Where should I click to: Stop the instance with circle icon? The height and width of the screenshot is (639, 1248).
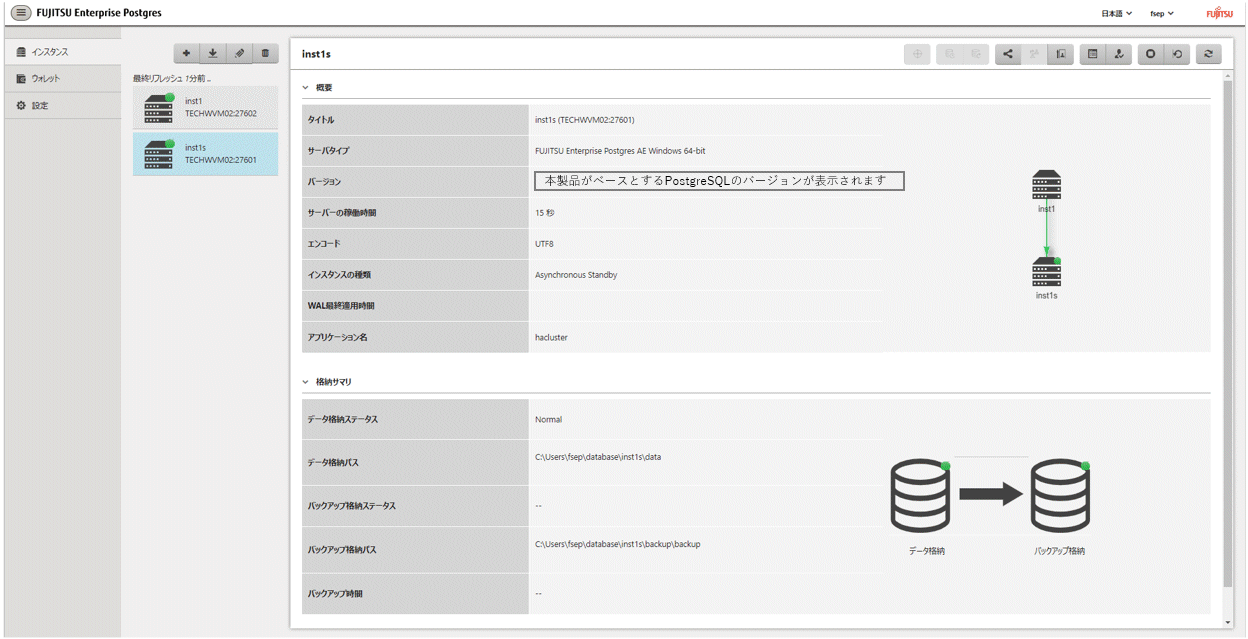(1151, 54)
